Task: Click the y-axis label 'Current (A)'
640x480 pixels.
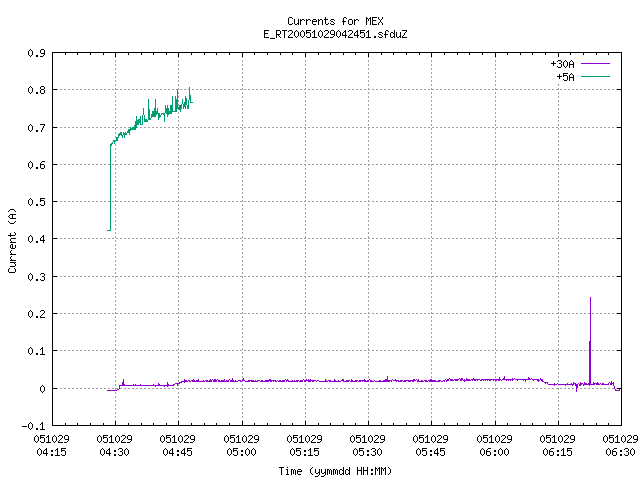Action: point(12,241)
